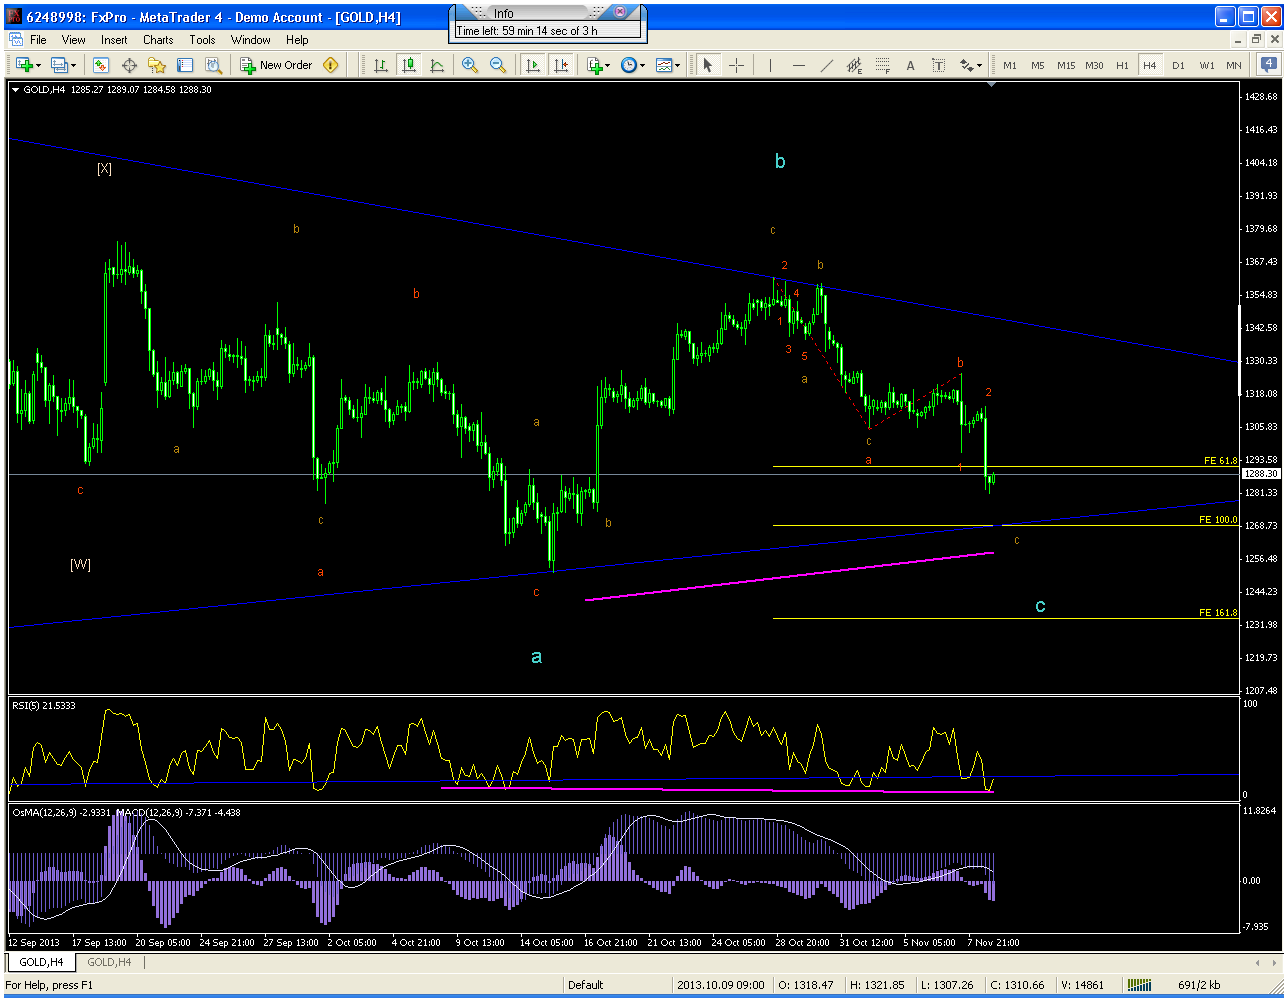Click the New Chart toolbar icon
The width and height of the screenshot is (1288, 998).
click(x=24, y=65)
